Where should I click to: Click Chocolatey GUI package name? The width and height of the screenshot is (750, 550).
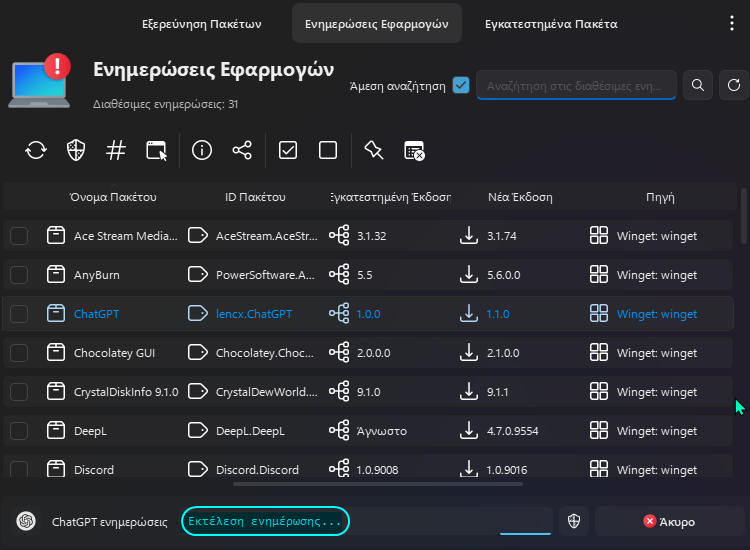[x=114, y=353]
